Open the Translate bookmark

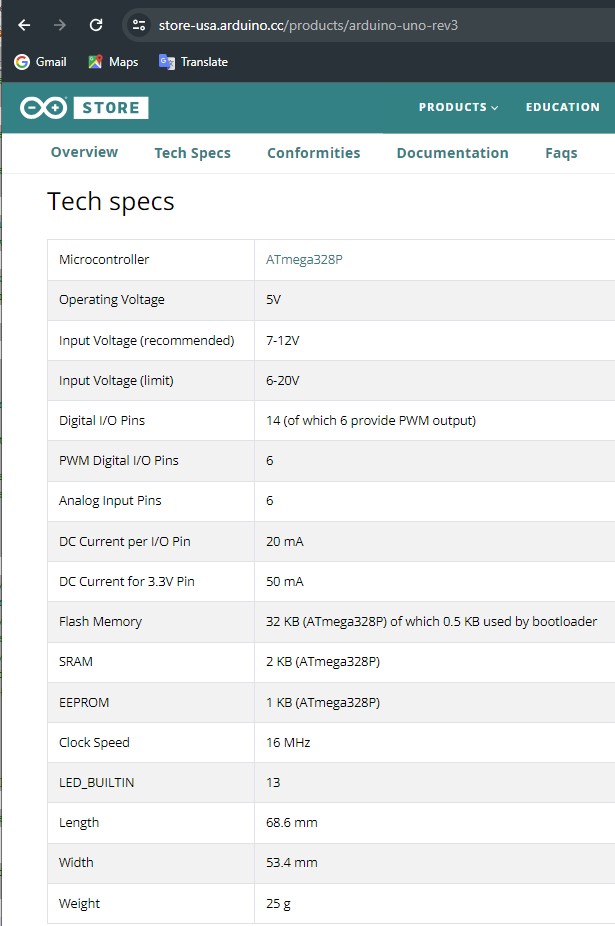[x=193, y=62]
